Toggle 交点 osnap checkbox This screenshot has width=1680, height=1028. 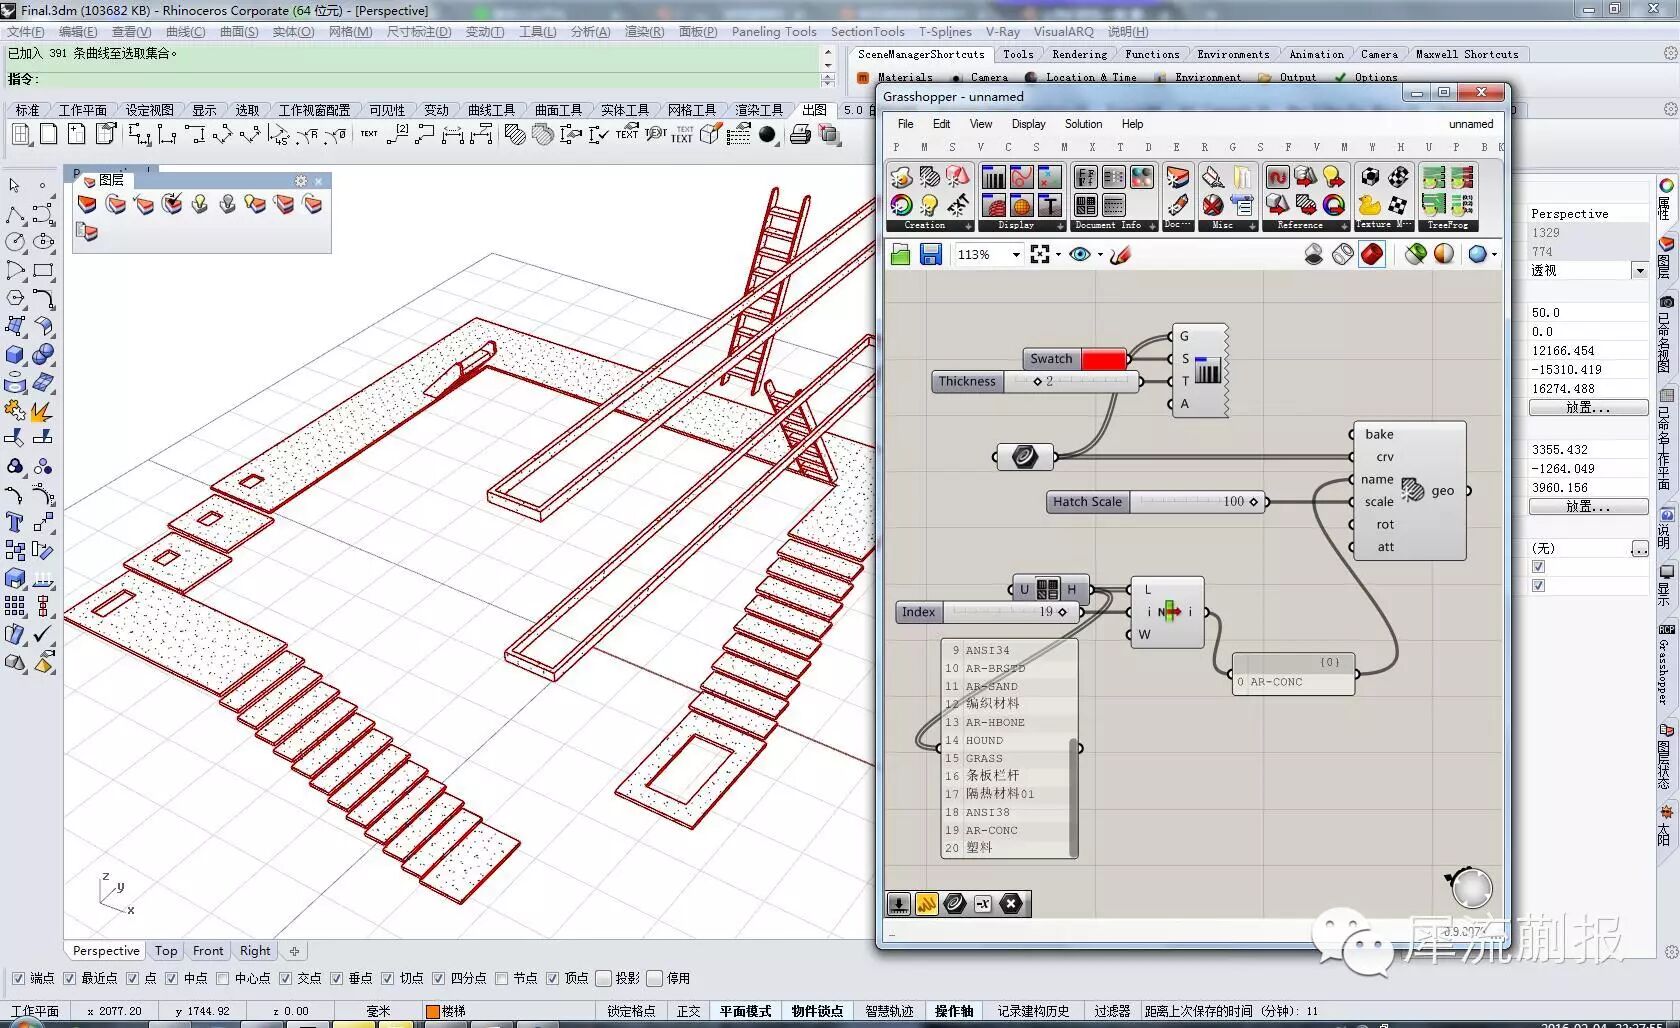[285, 978]
